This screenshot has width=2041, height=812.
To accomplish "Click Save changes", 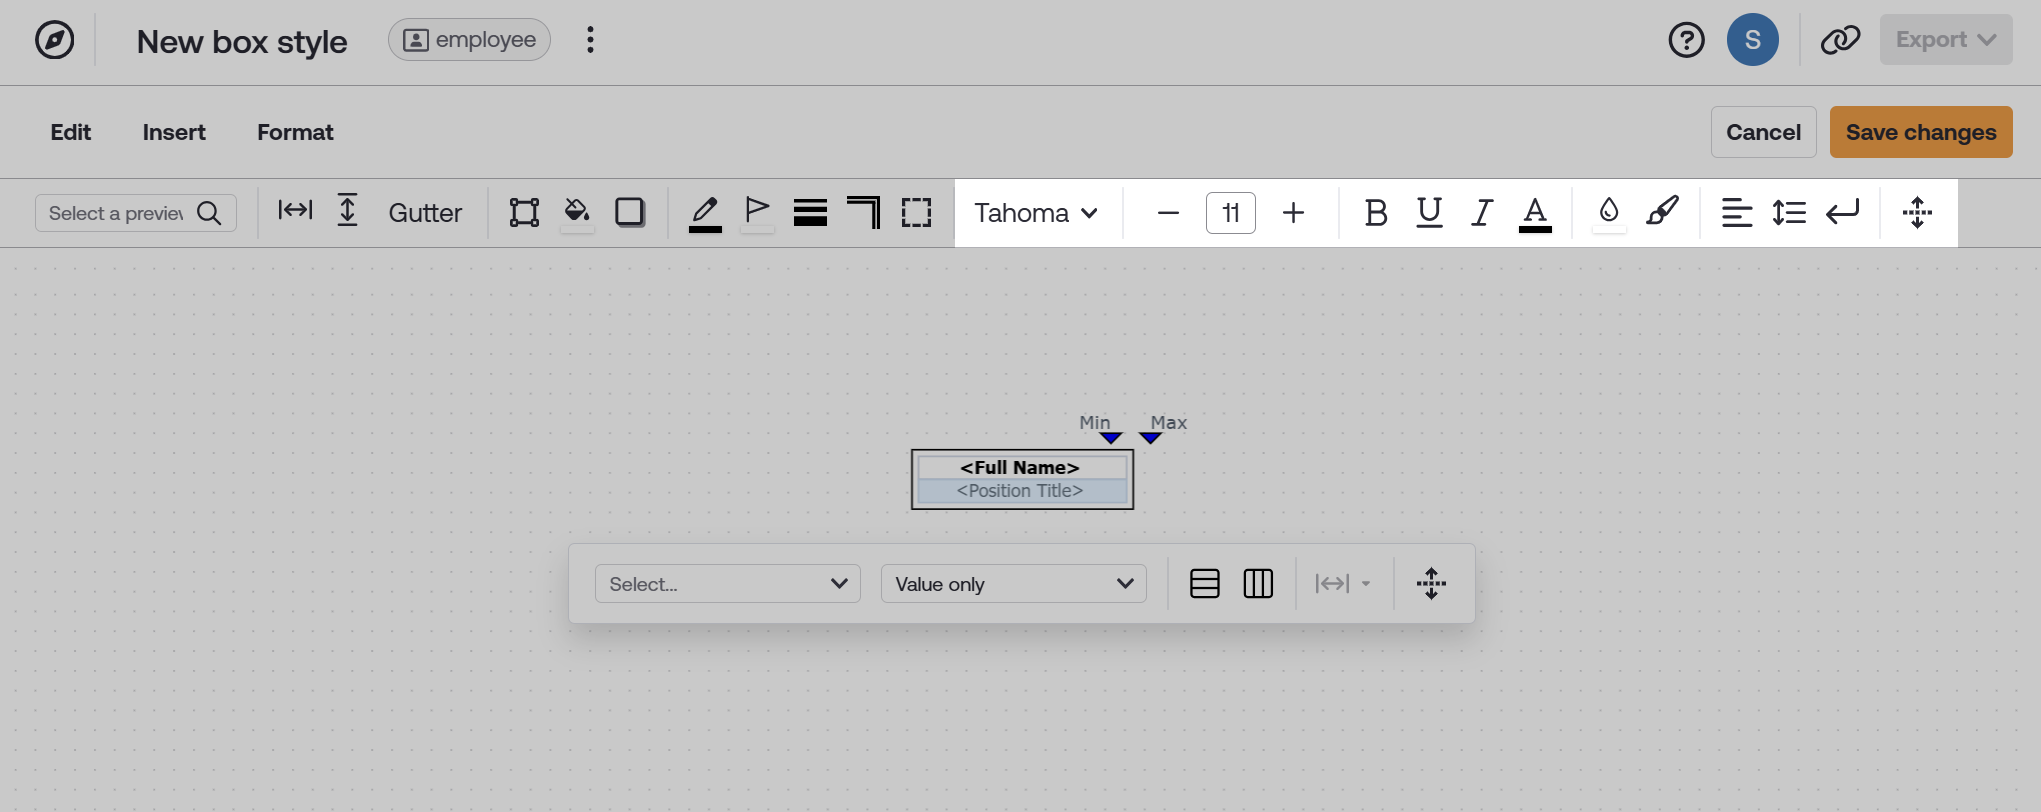I will pyautogui.click(x=1921, y=132).
